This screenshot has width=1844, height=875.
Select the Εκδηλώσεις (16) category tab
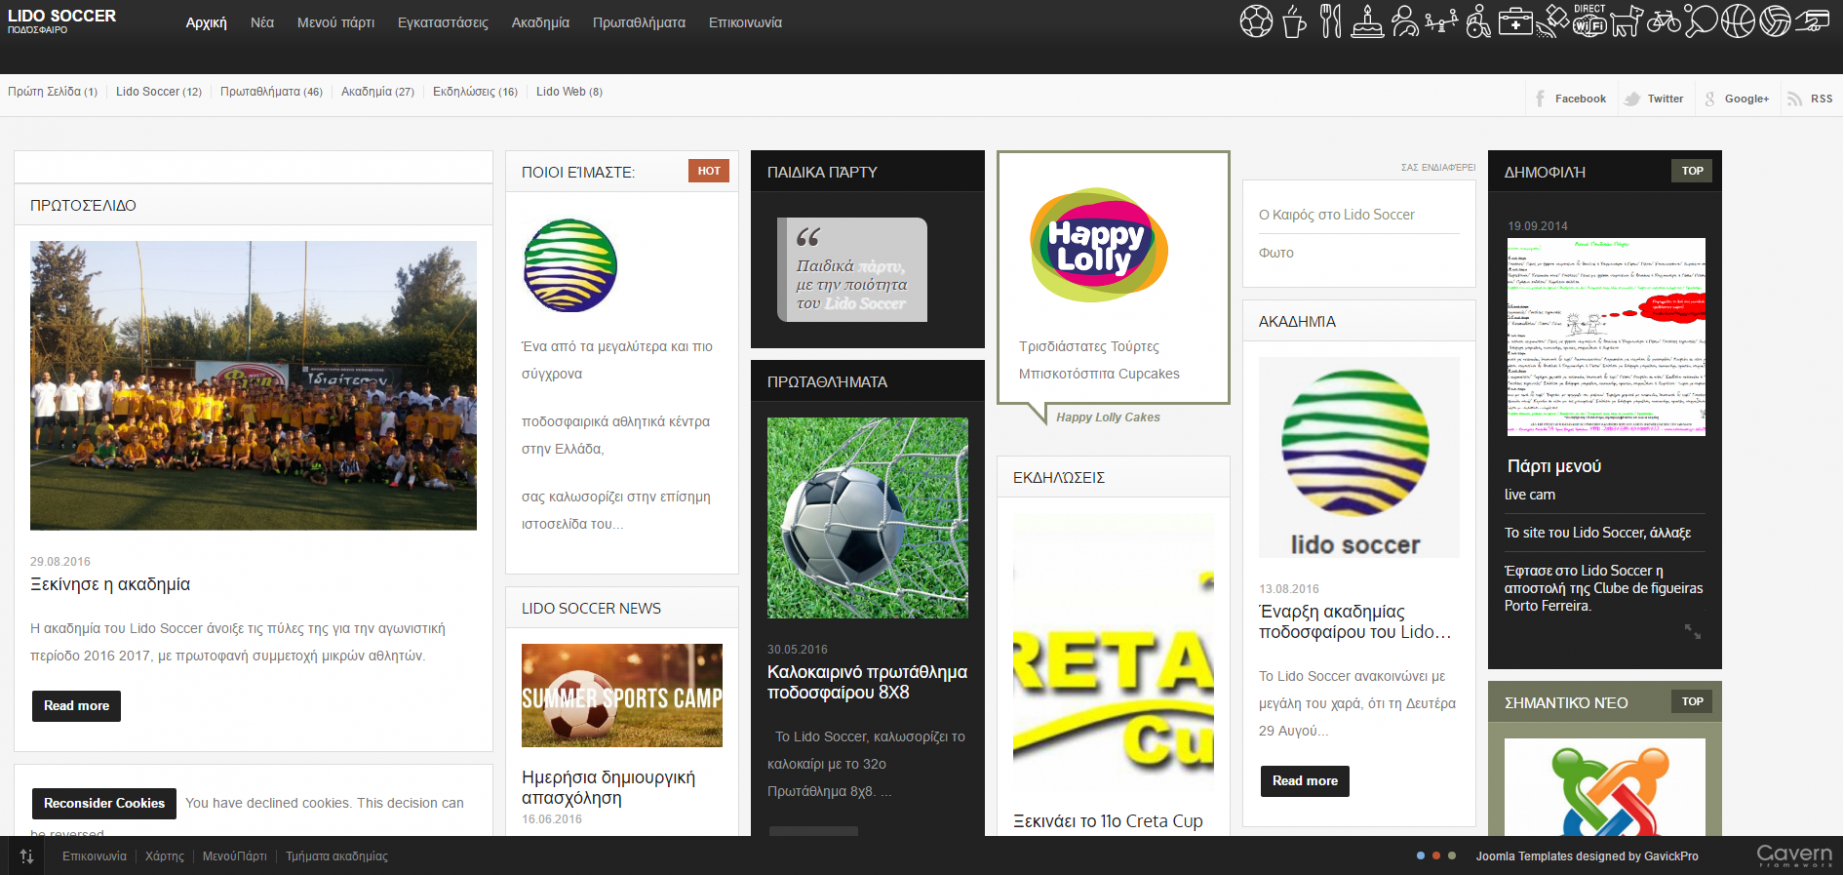pos(475,91)
